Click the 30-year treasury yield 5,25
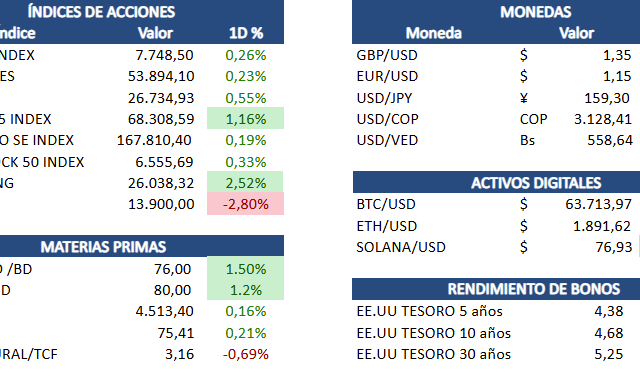The height and width of the screenshot is (376, 640). pos(609,354)
